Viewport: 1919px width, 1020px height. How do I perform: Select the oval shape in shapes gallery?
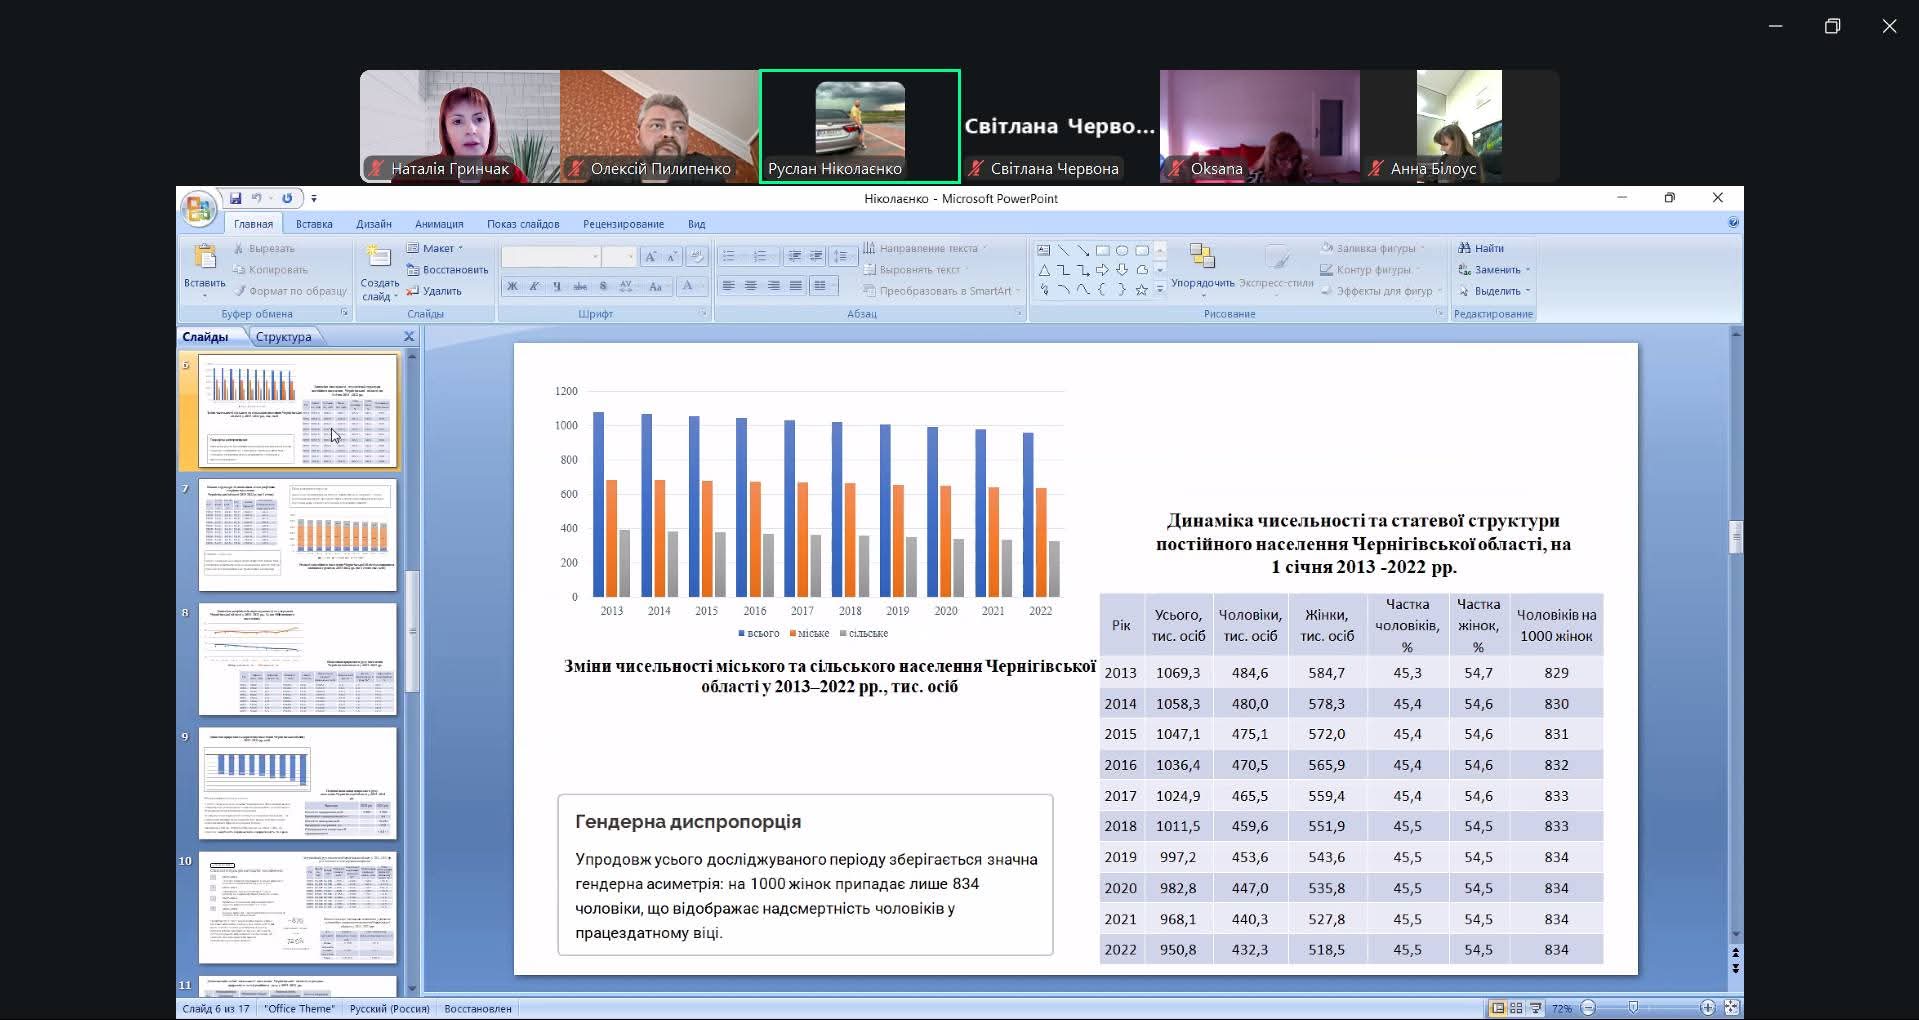click(1122, 250)
